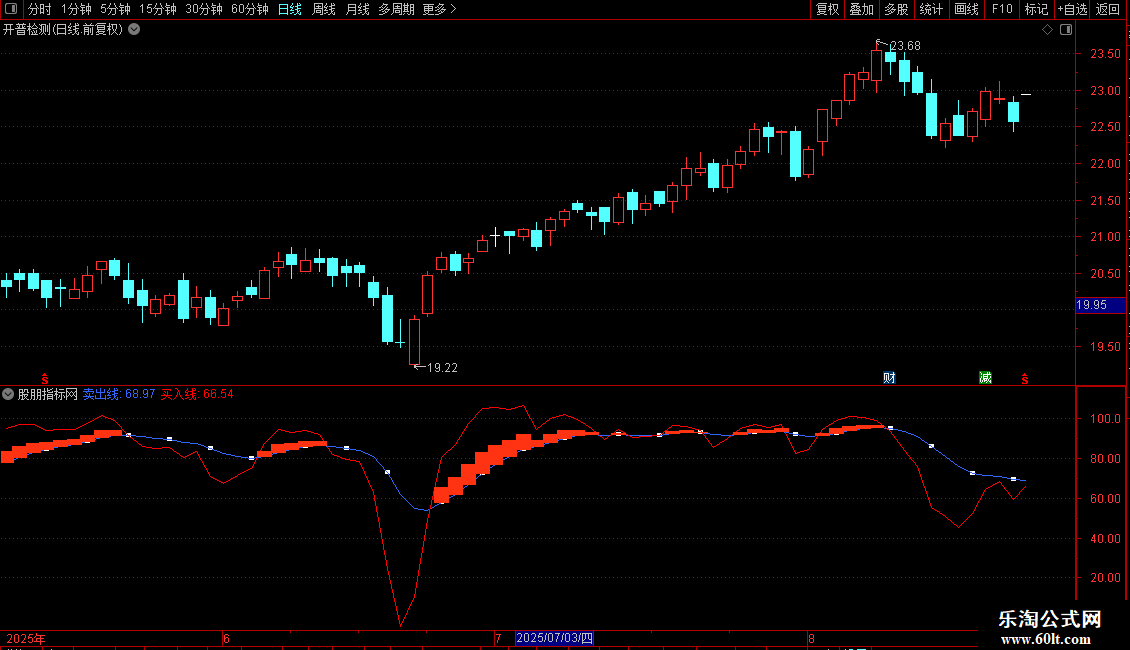The width and height of the screenshot is (1130, 650).
Task: Add stock with +自选 button
Action: pyautogui.click(x=1072, y=9)
